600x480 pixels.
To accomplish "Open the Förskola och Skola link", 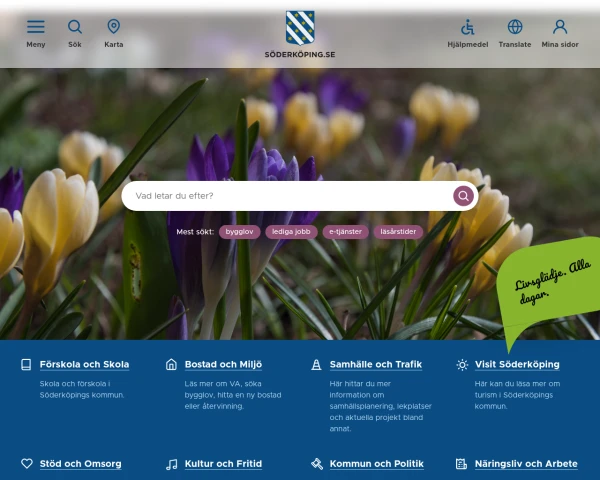I will tap(85, 364).
